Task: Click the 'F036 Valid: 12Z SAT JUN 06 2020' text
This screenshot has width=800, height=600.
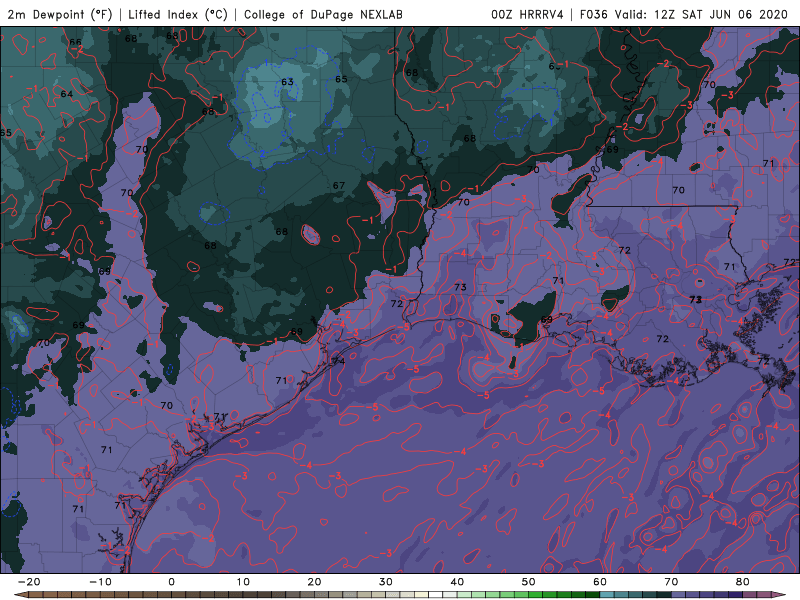Action: point(684,14)
